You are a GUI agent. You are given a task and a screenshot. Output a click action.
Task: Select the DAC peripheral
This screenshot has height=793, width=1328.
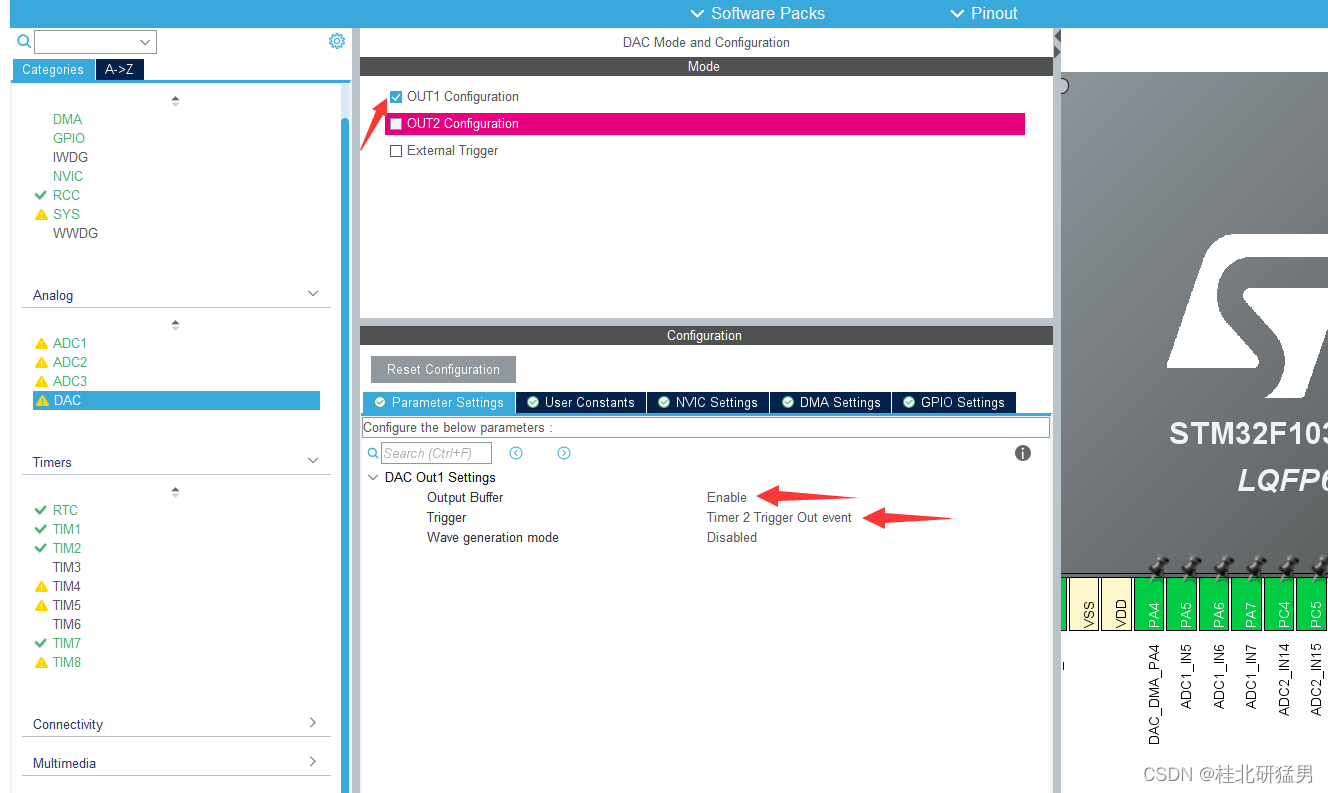tap(176, 400)
